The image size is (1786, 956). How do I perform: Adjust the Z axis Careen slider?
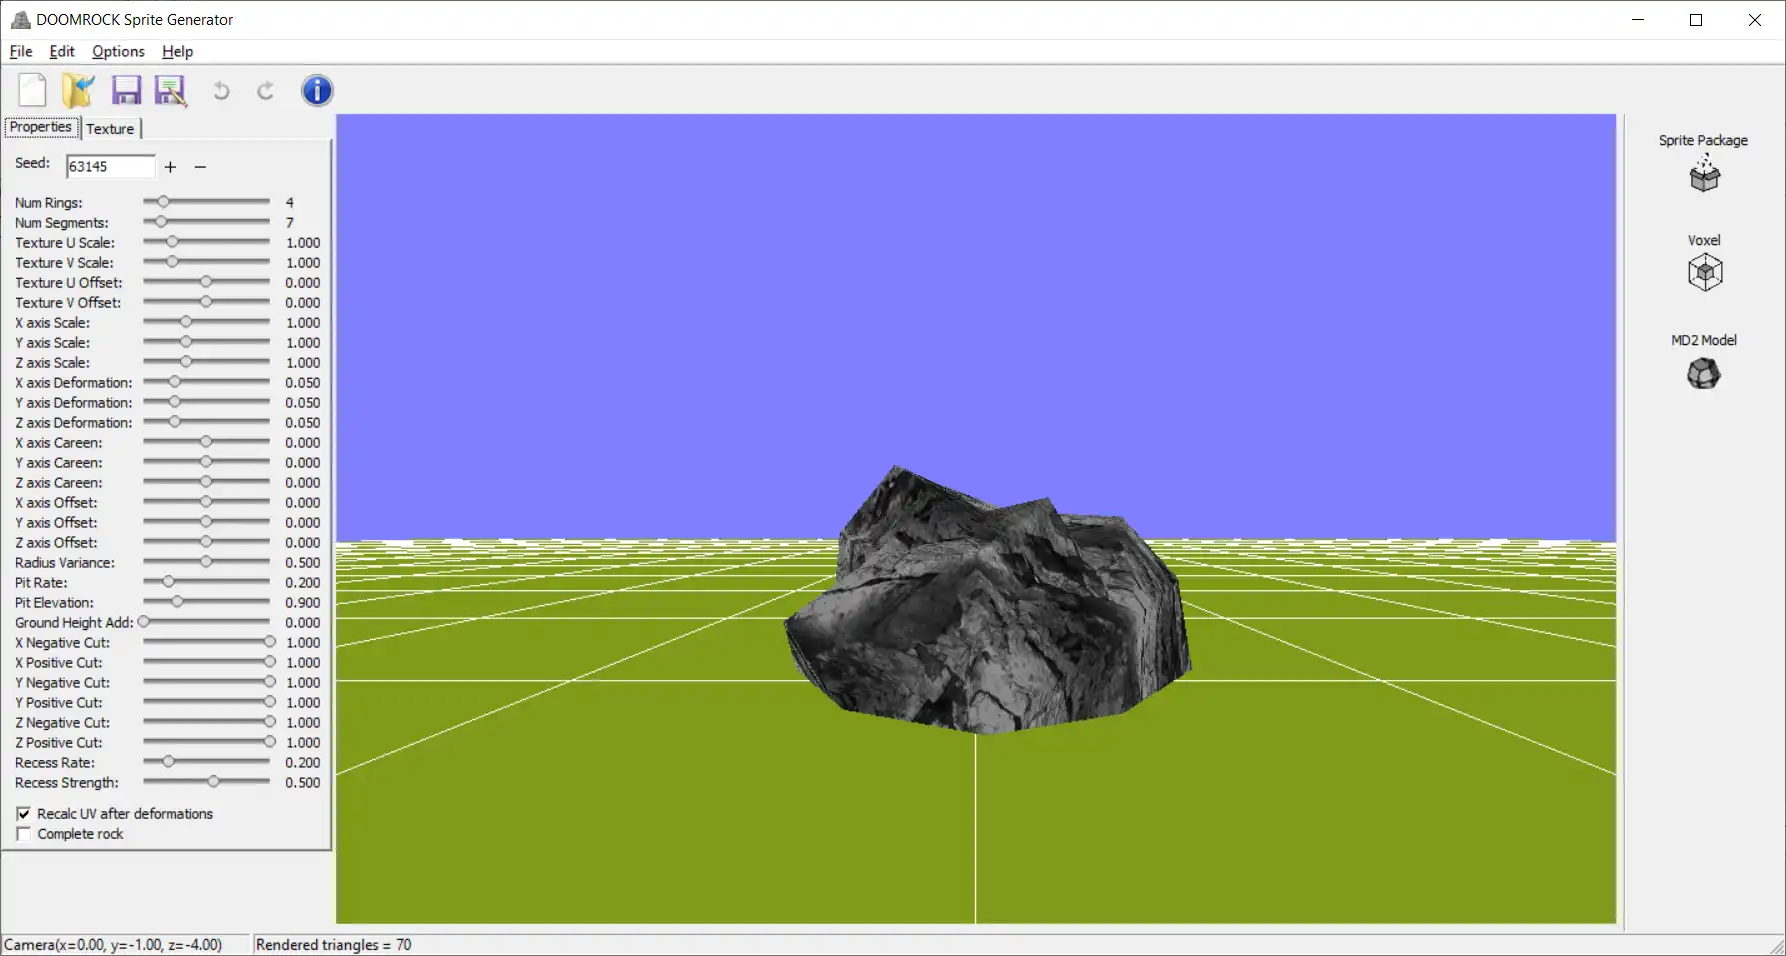coord(206,482)
